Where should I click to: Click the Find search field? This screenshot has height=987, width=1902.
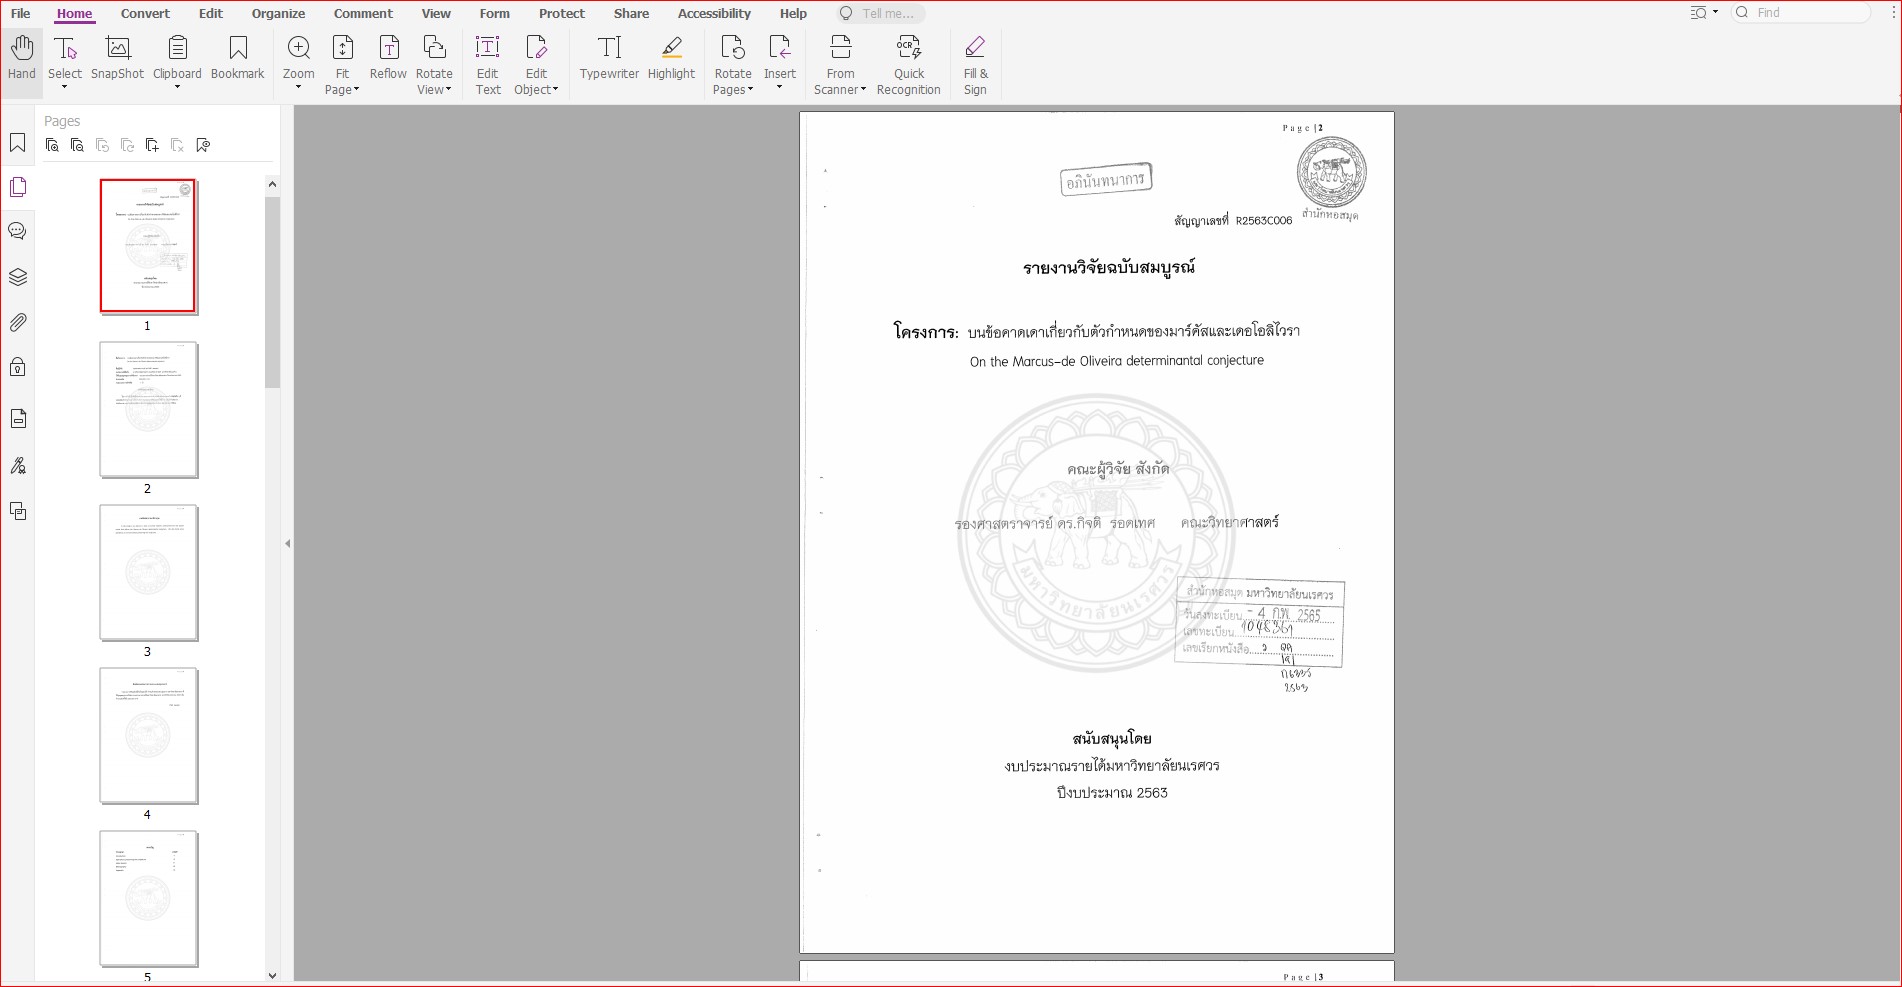coord(1801,13)
